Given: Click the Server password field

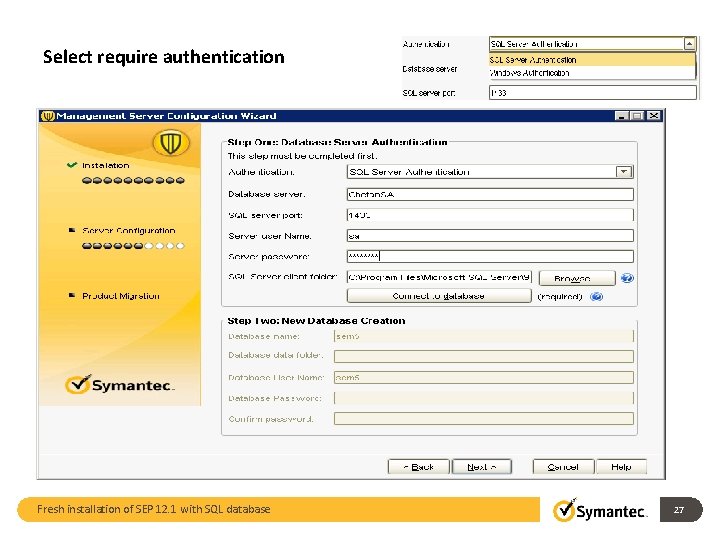Looking at the screenshot, I should coord(490,256).
